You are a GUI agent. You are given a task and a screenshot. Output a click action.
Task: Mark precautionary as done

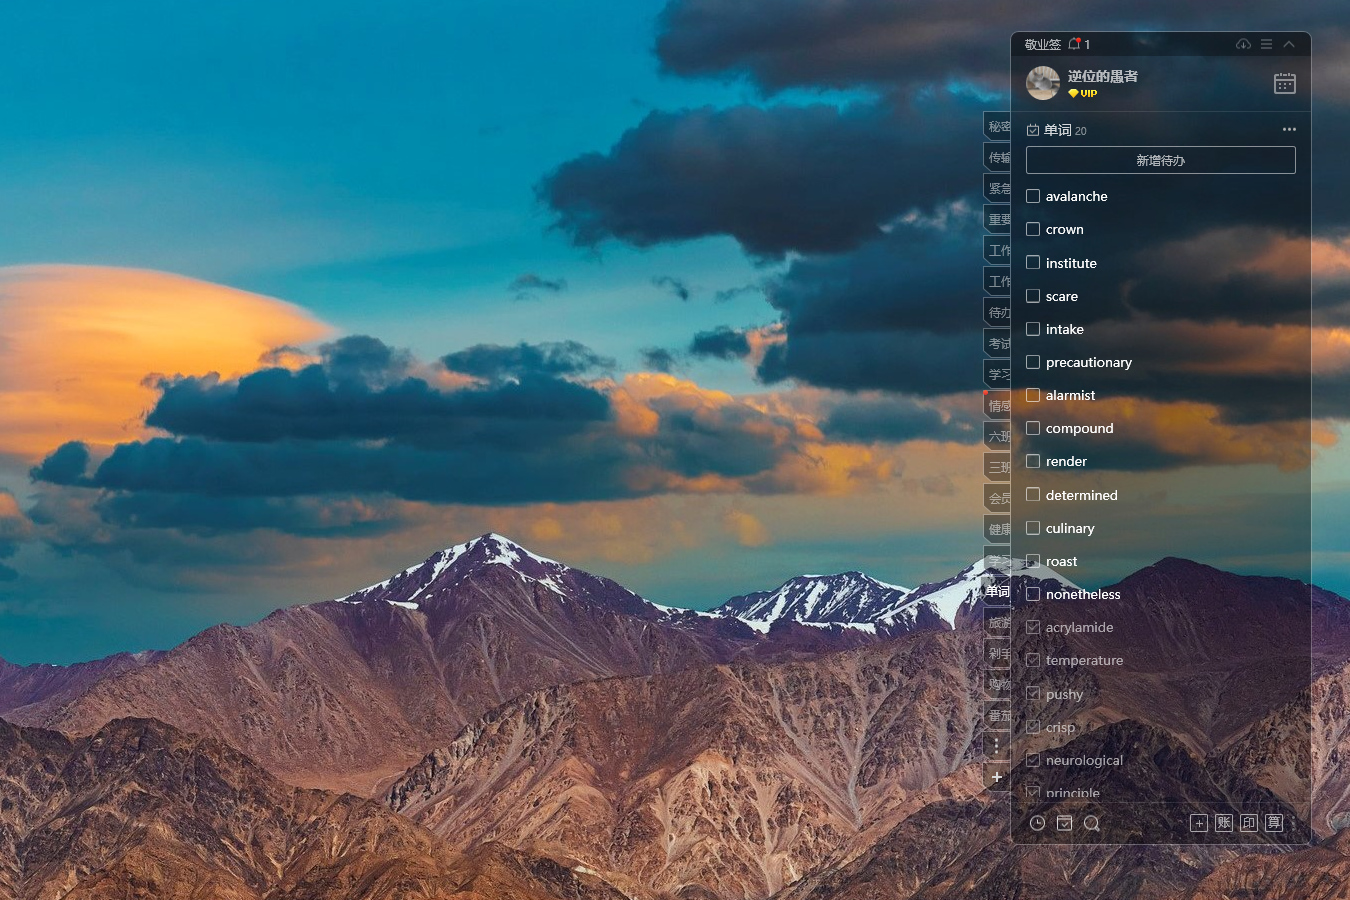1033,362
